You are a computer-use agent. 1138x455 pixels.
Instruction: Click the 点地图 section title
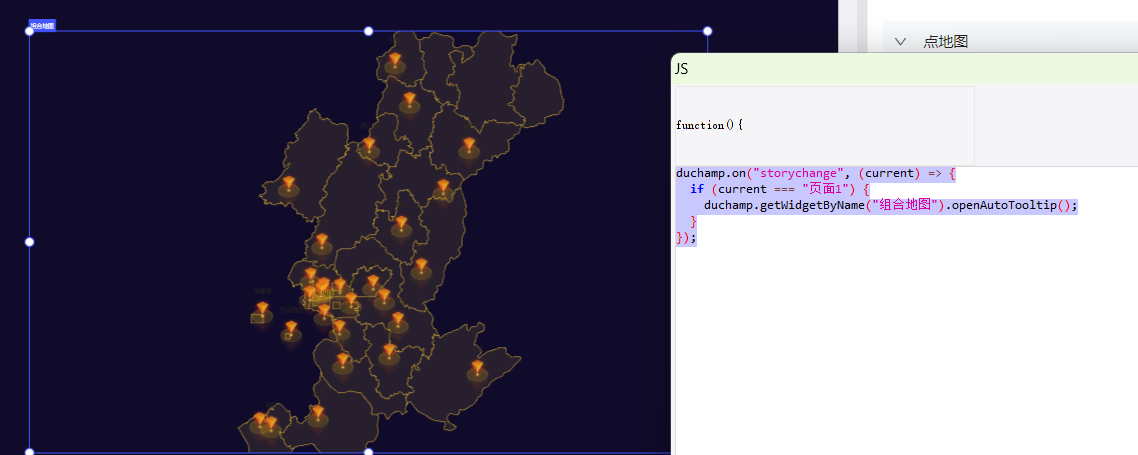tap(945, 42)
